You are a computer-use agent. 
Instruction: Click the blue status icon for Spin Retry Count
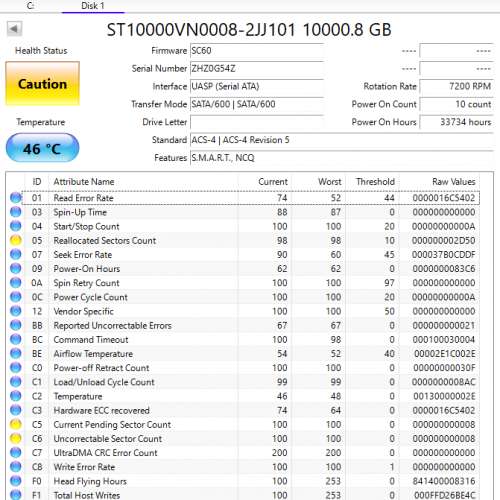pyautogui.click(x=16, y=283)
